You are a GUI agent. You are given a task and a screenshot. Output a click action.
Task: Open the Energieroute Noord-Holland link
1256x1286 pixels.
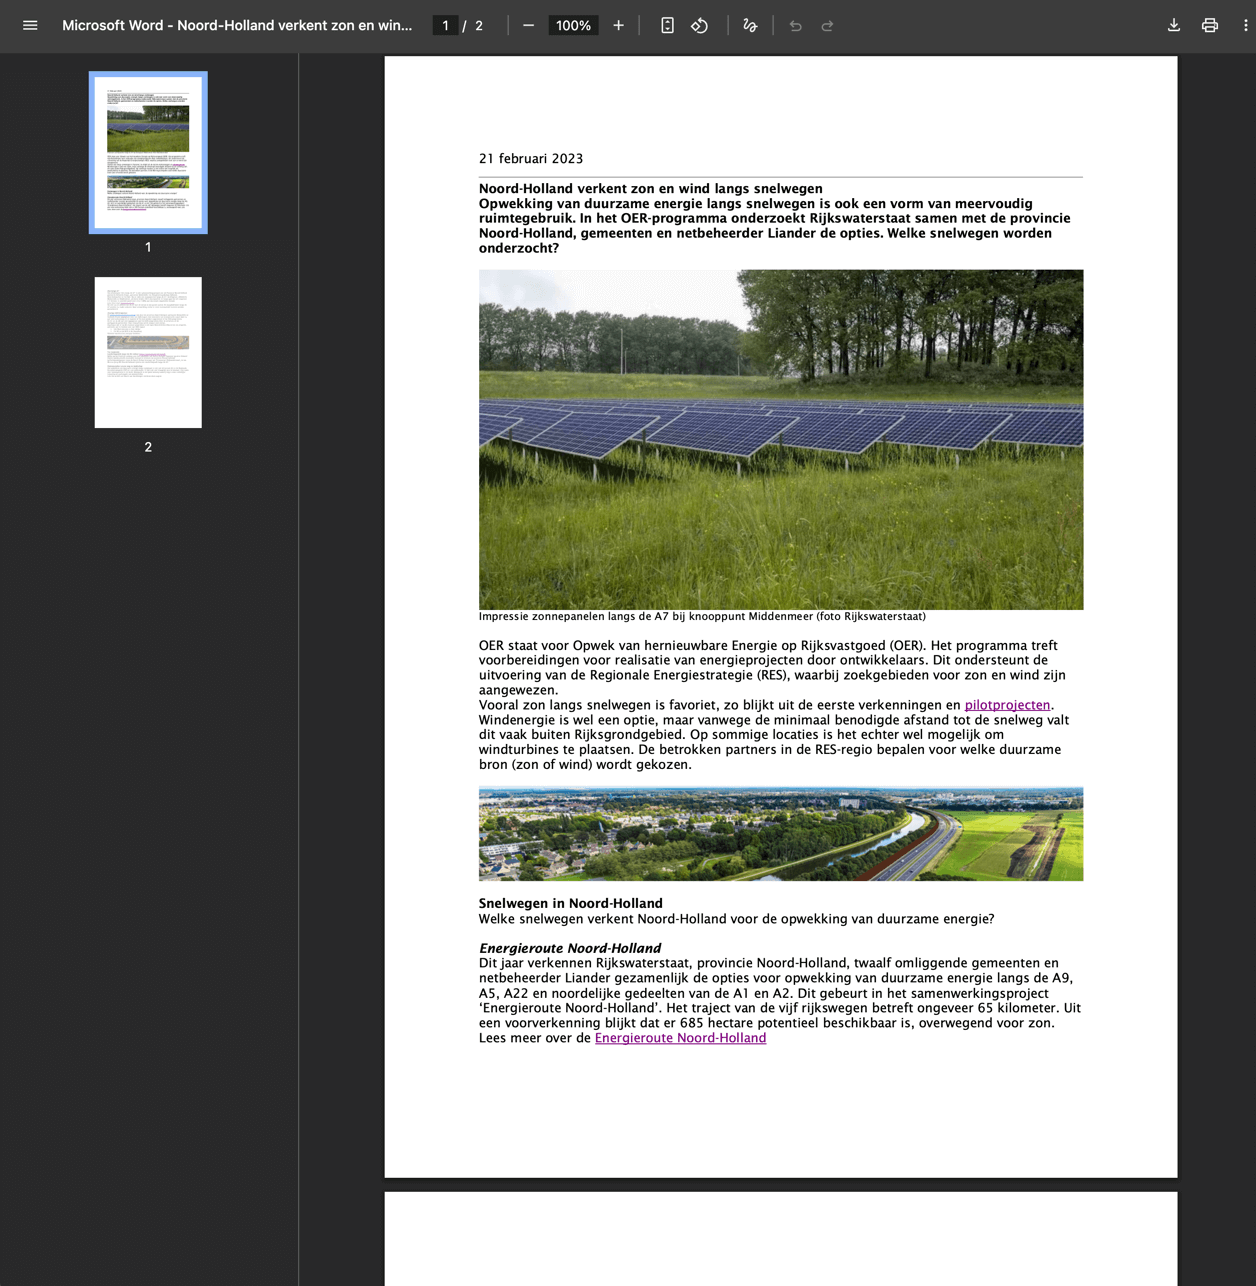(680, 1038)
